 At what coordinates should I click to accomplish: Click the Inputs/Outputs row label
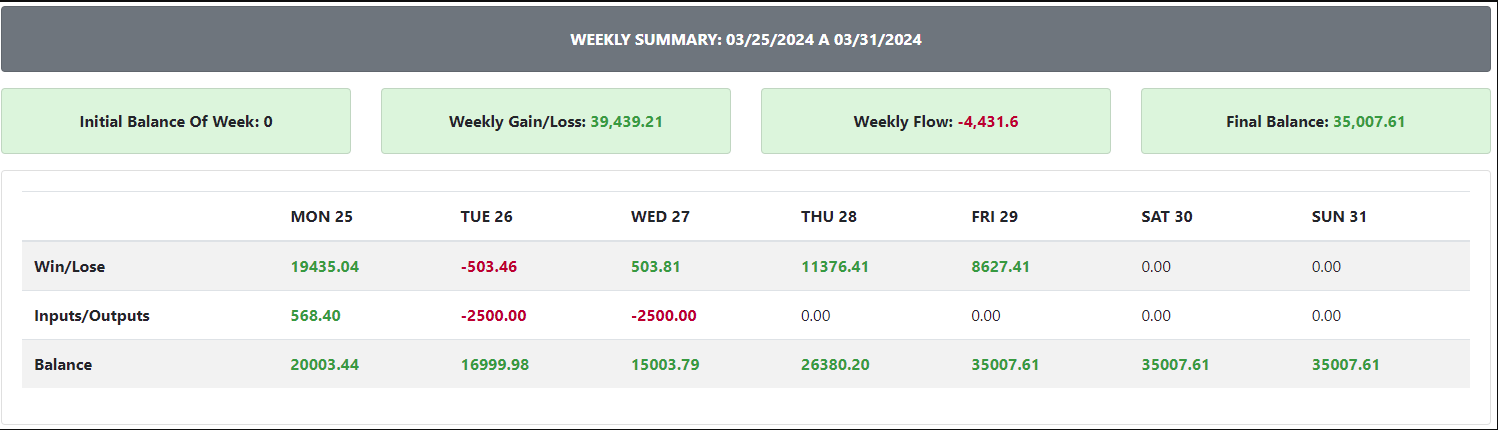tap(92, 315)
